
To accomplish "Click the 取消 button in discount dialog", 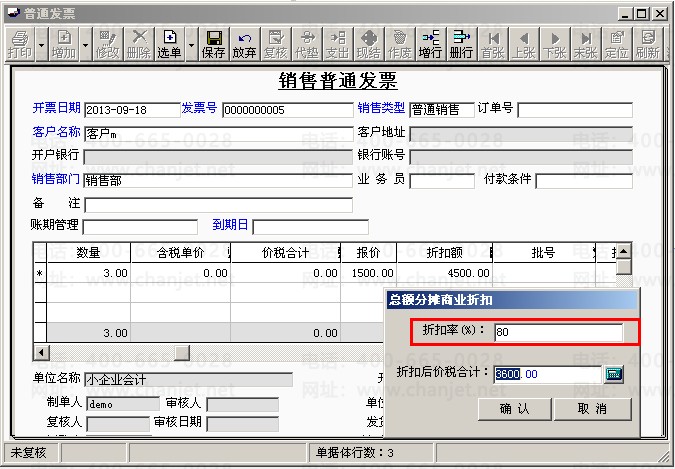I will [592, 409].
